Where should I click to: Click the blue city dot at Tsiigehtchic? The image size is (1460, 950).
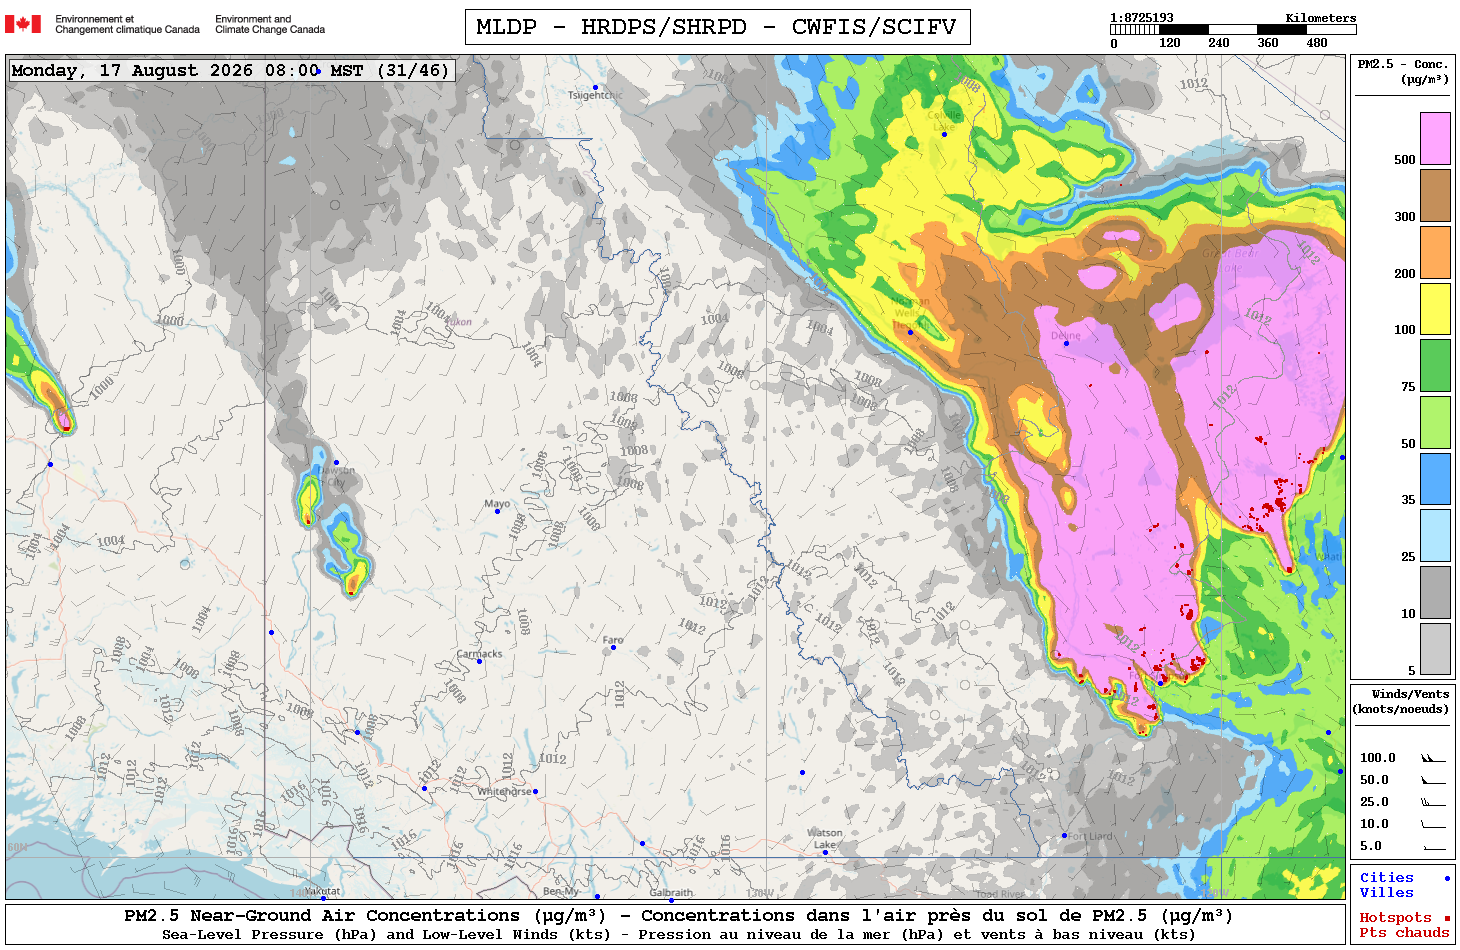point(595,88)
